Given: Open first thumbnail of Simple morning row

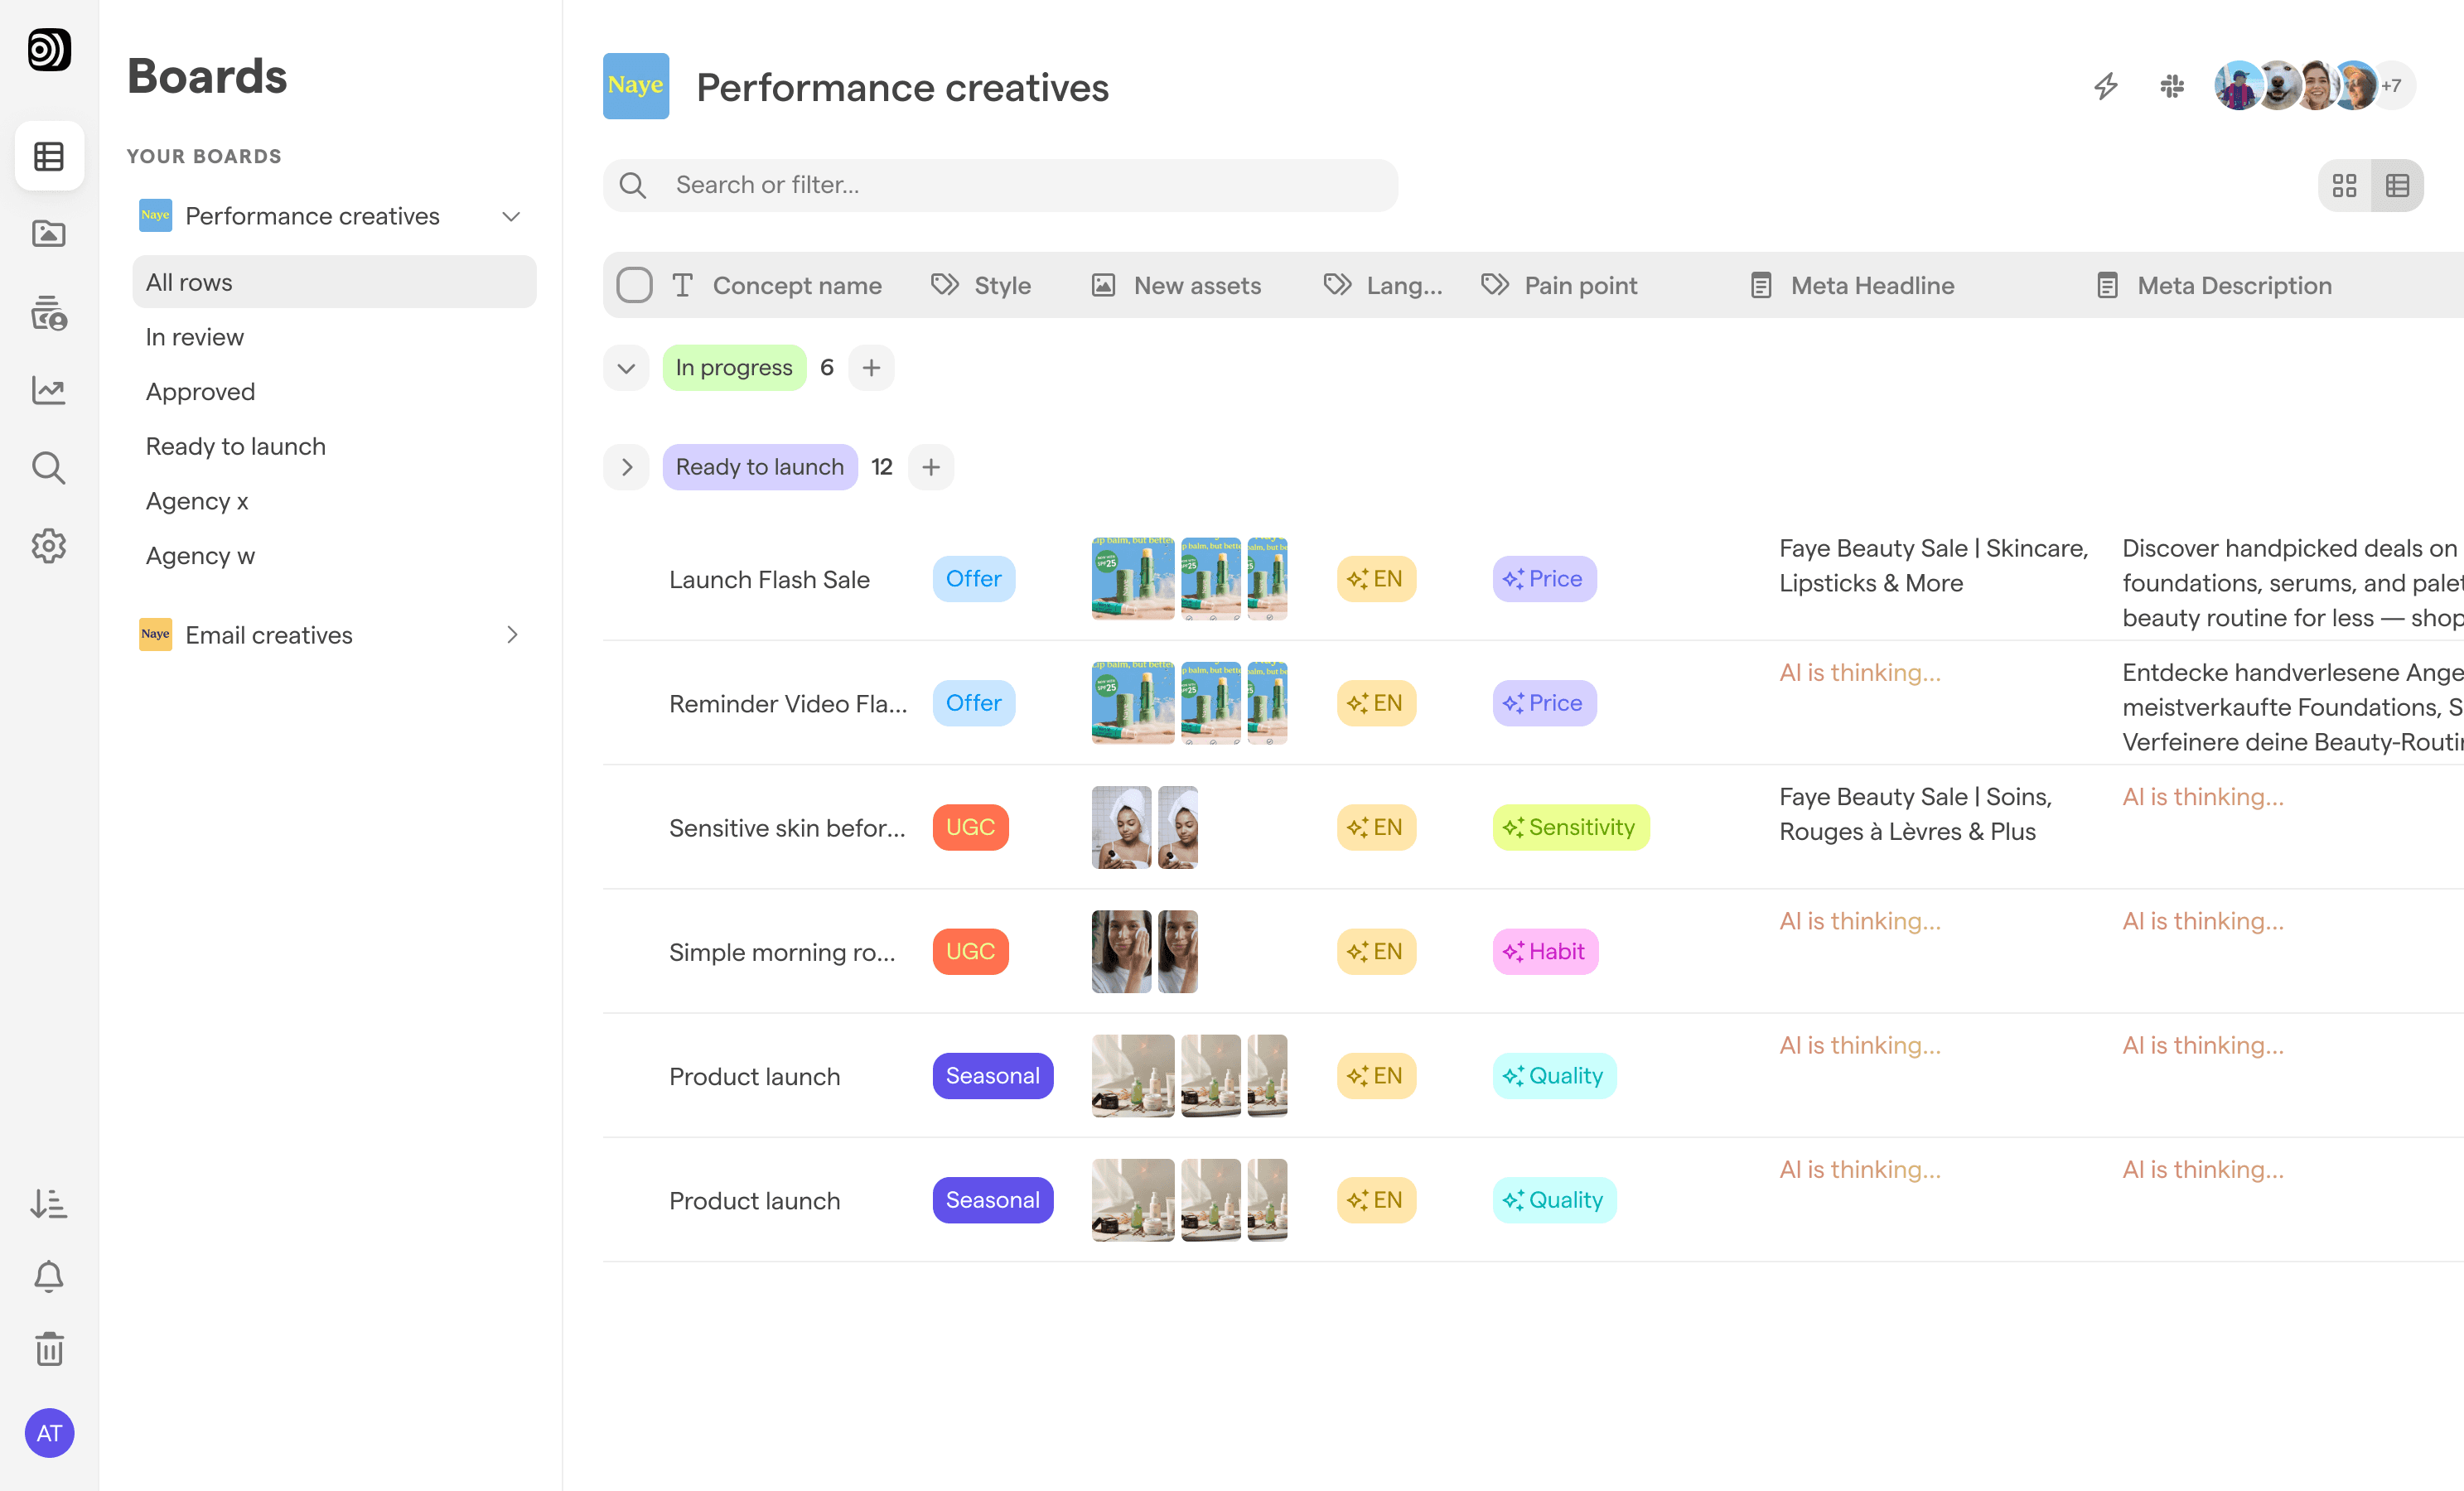Looking at the screenshot, I should pos(1122,952).
